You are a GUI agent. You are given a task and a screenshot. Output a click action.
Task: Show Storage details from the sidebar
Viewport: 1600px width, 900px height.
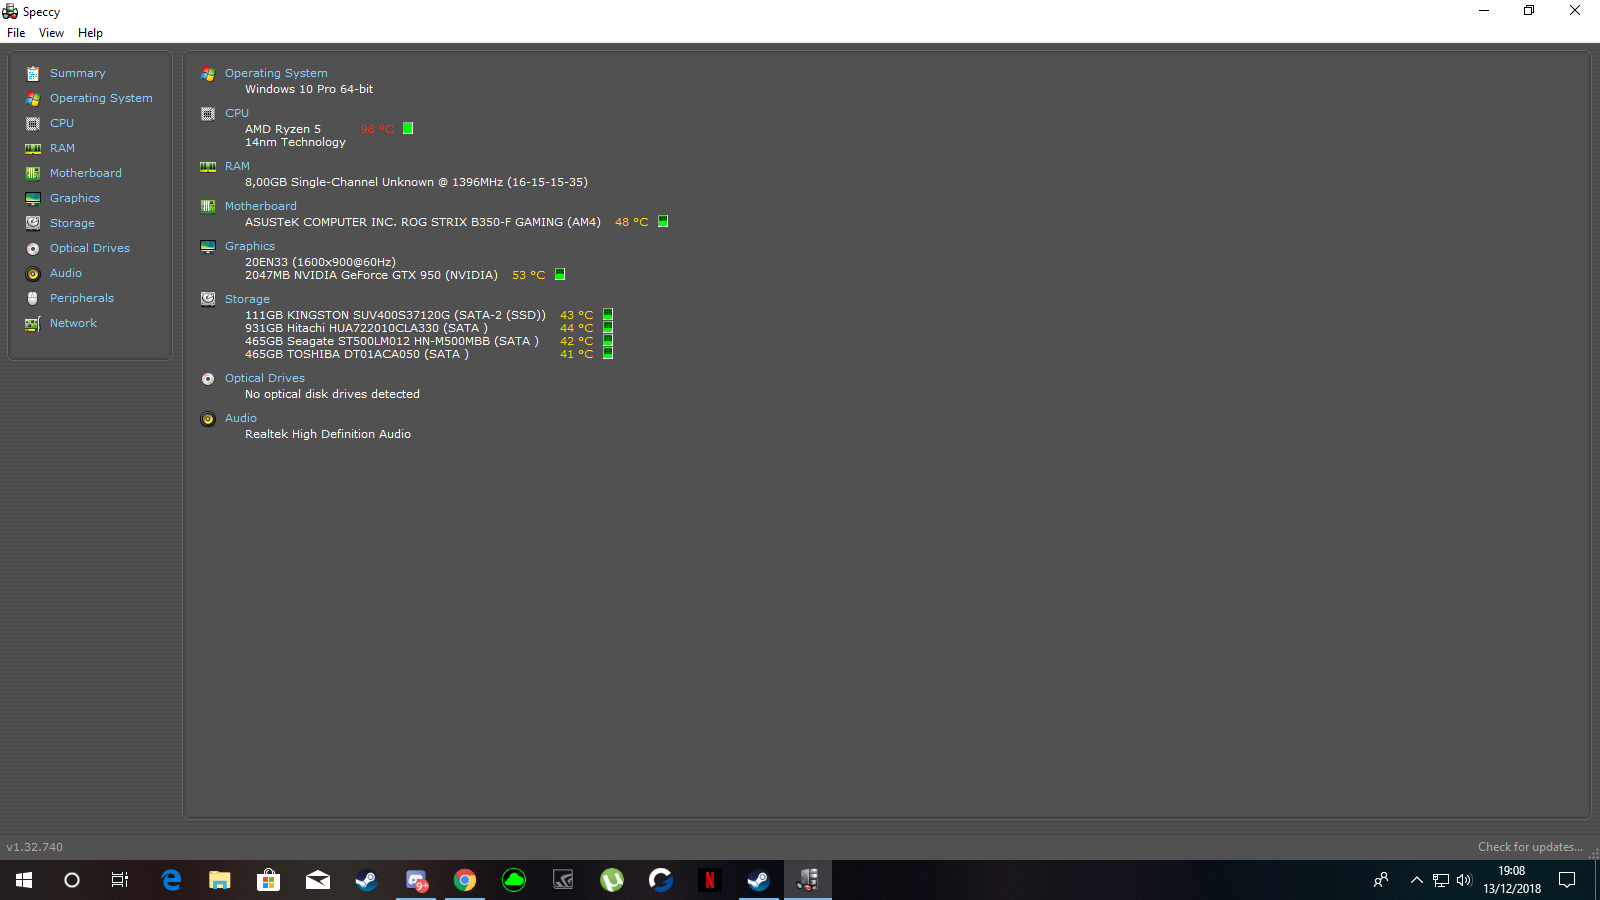coord(72,223)
